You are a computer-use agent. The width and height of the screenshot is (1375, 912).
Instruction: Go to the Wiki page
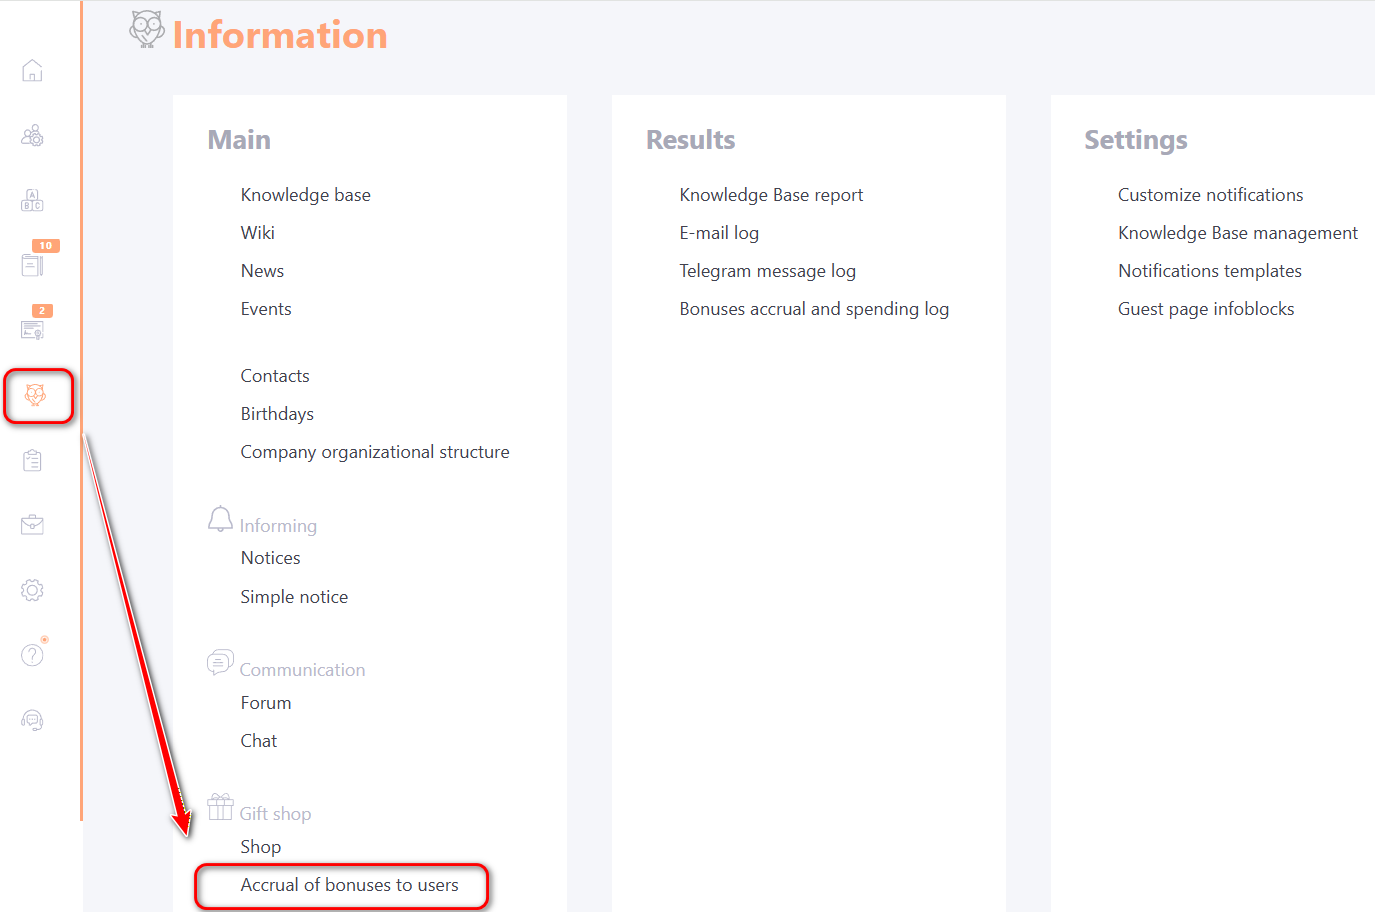pos(257,233)
